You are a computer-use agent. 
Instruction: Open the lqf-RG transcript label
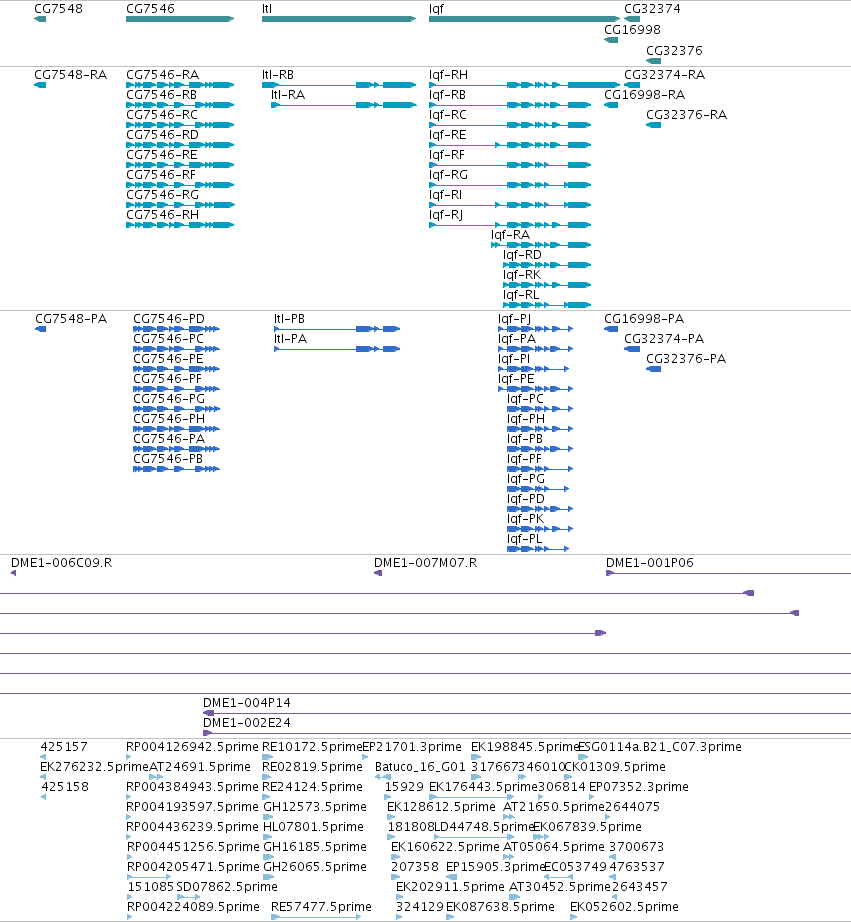448,175
